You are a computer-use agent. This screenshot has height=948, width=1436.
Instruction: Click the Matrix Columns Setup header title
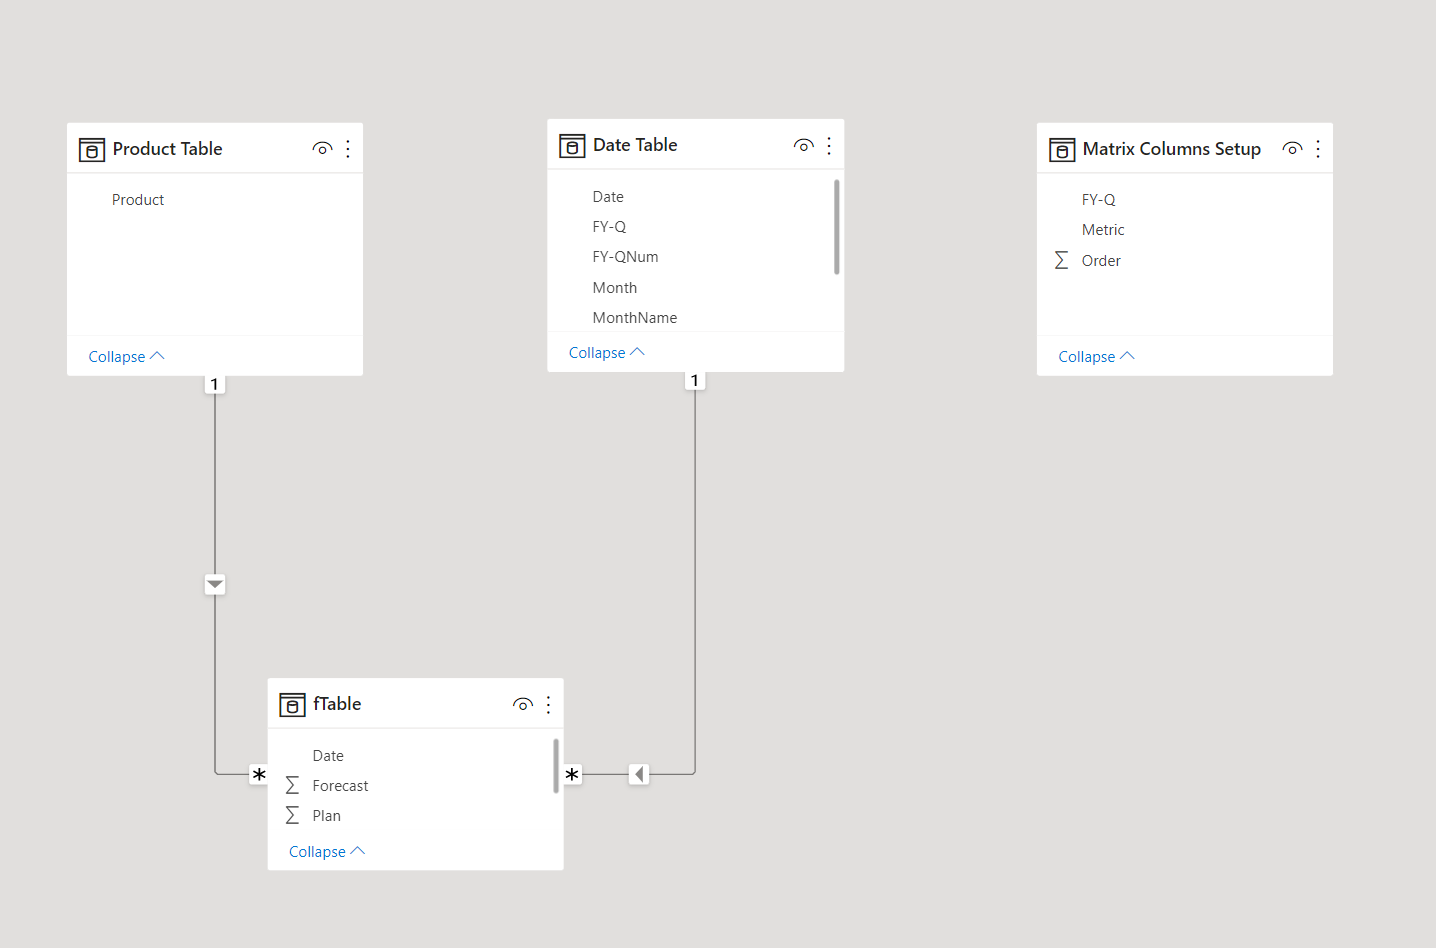pos(1171,149)
